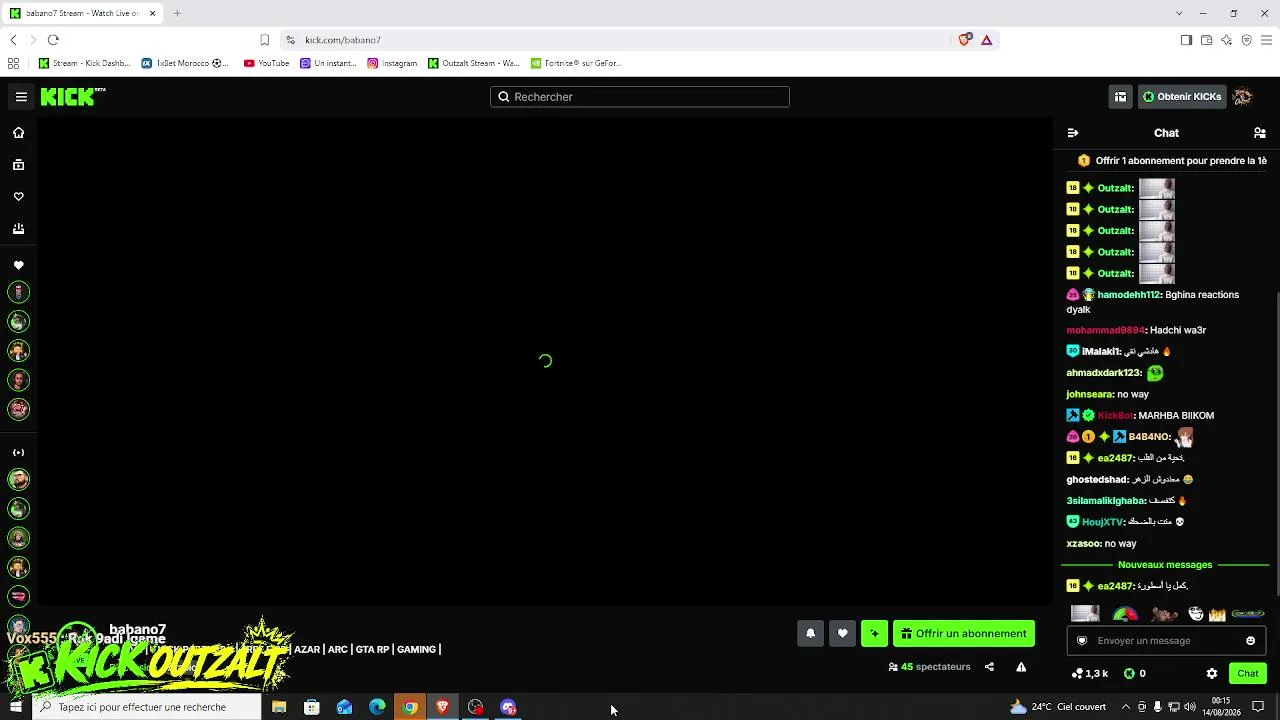The width and height of the screenshot is (1280, 720).
Task: Reload the current page
Action: click(53, 40)
